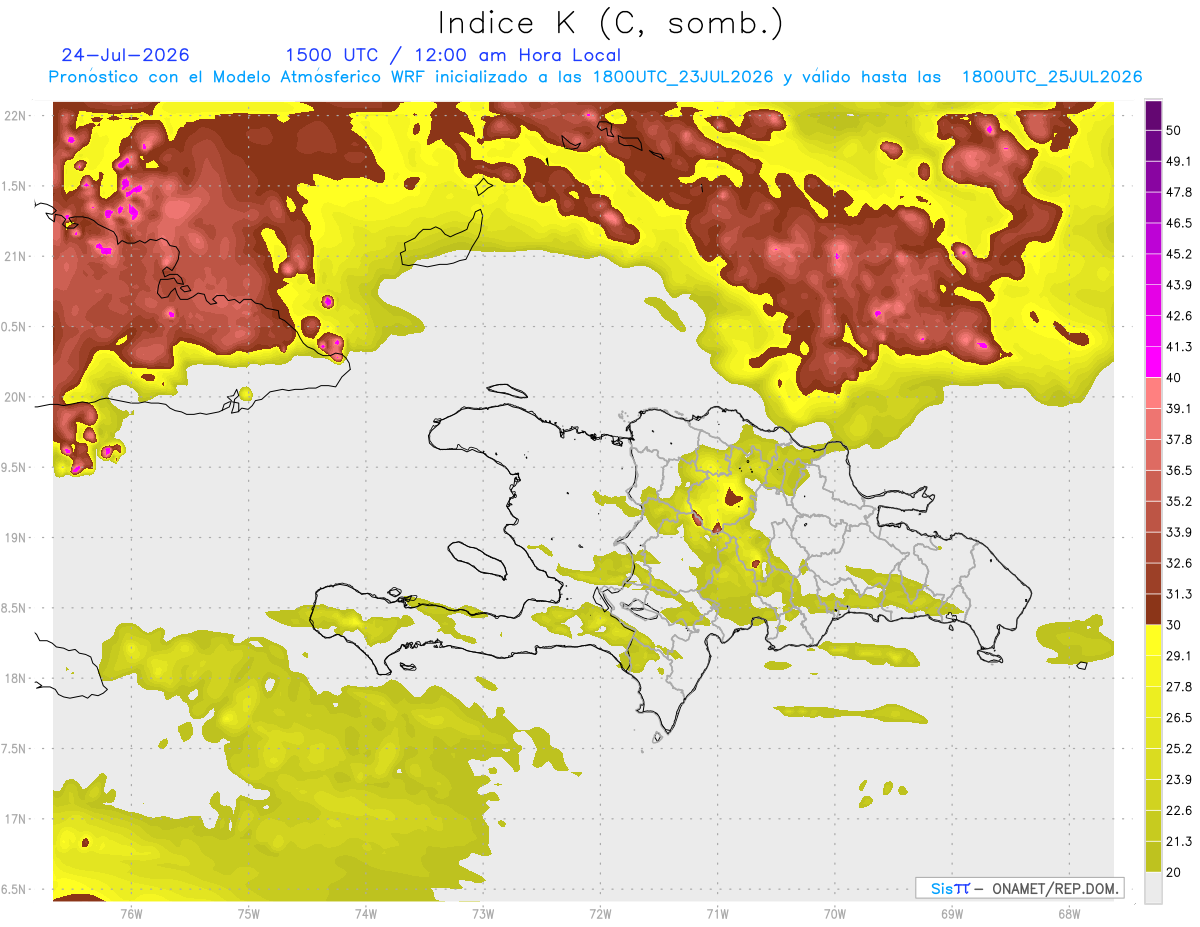Click the longitude label "72W"

(600, 914)
